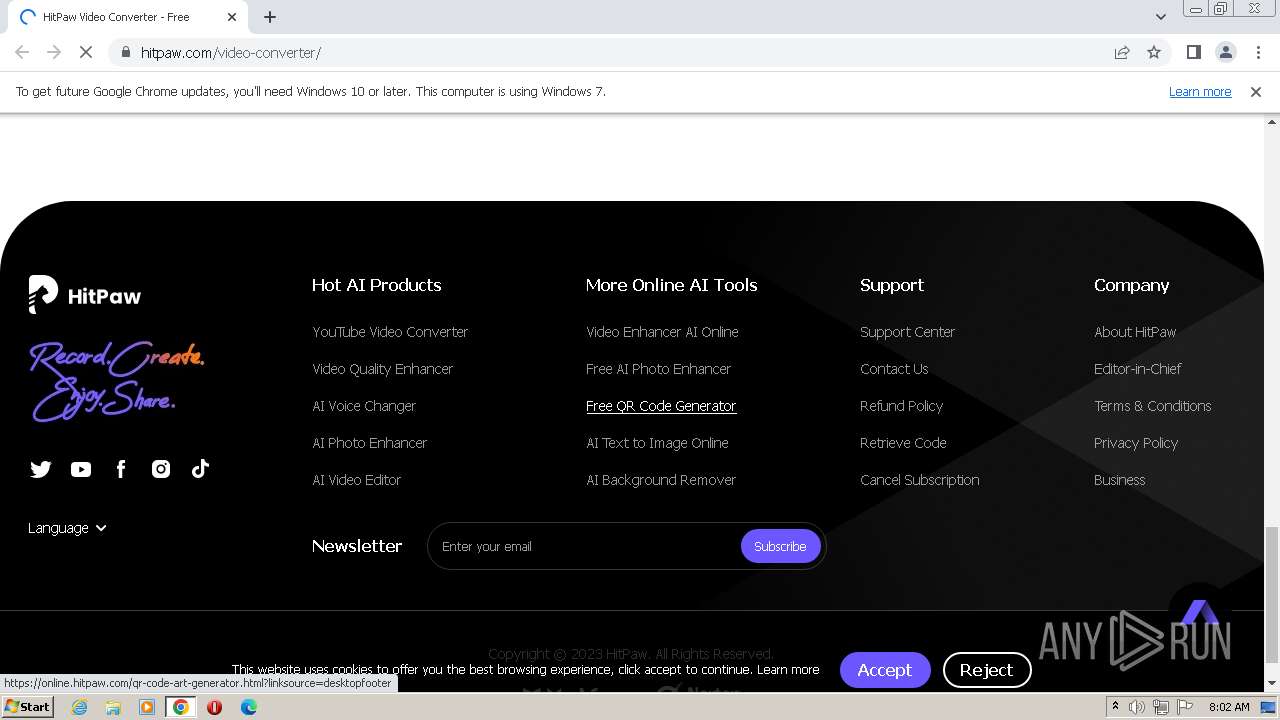Image resolution: width=1280 pixels, height=720 pixels.
Task: Close the HitPaw Video Converter tab
Action: click(232, 17)
